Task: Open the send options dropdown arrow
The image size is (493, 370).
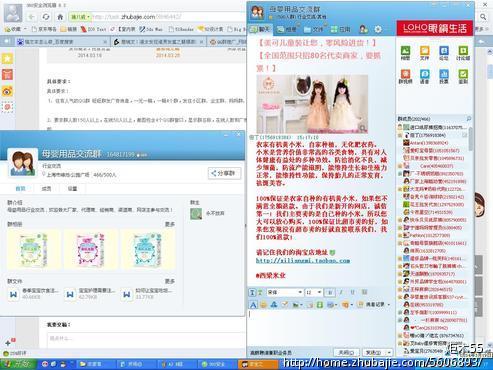Action: (x=389, y=352)
